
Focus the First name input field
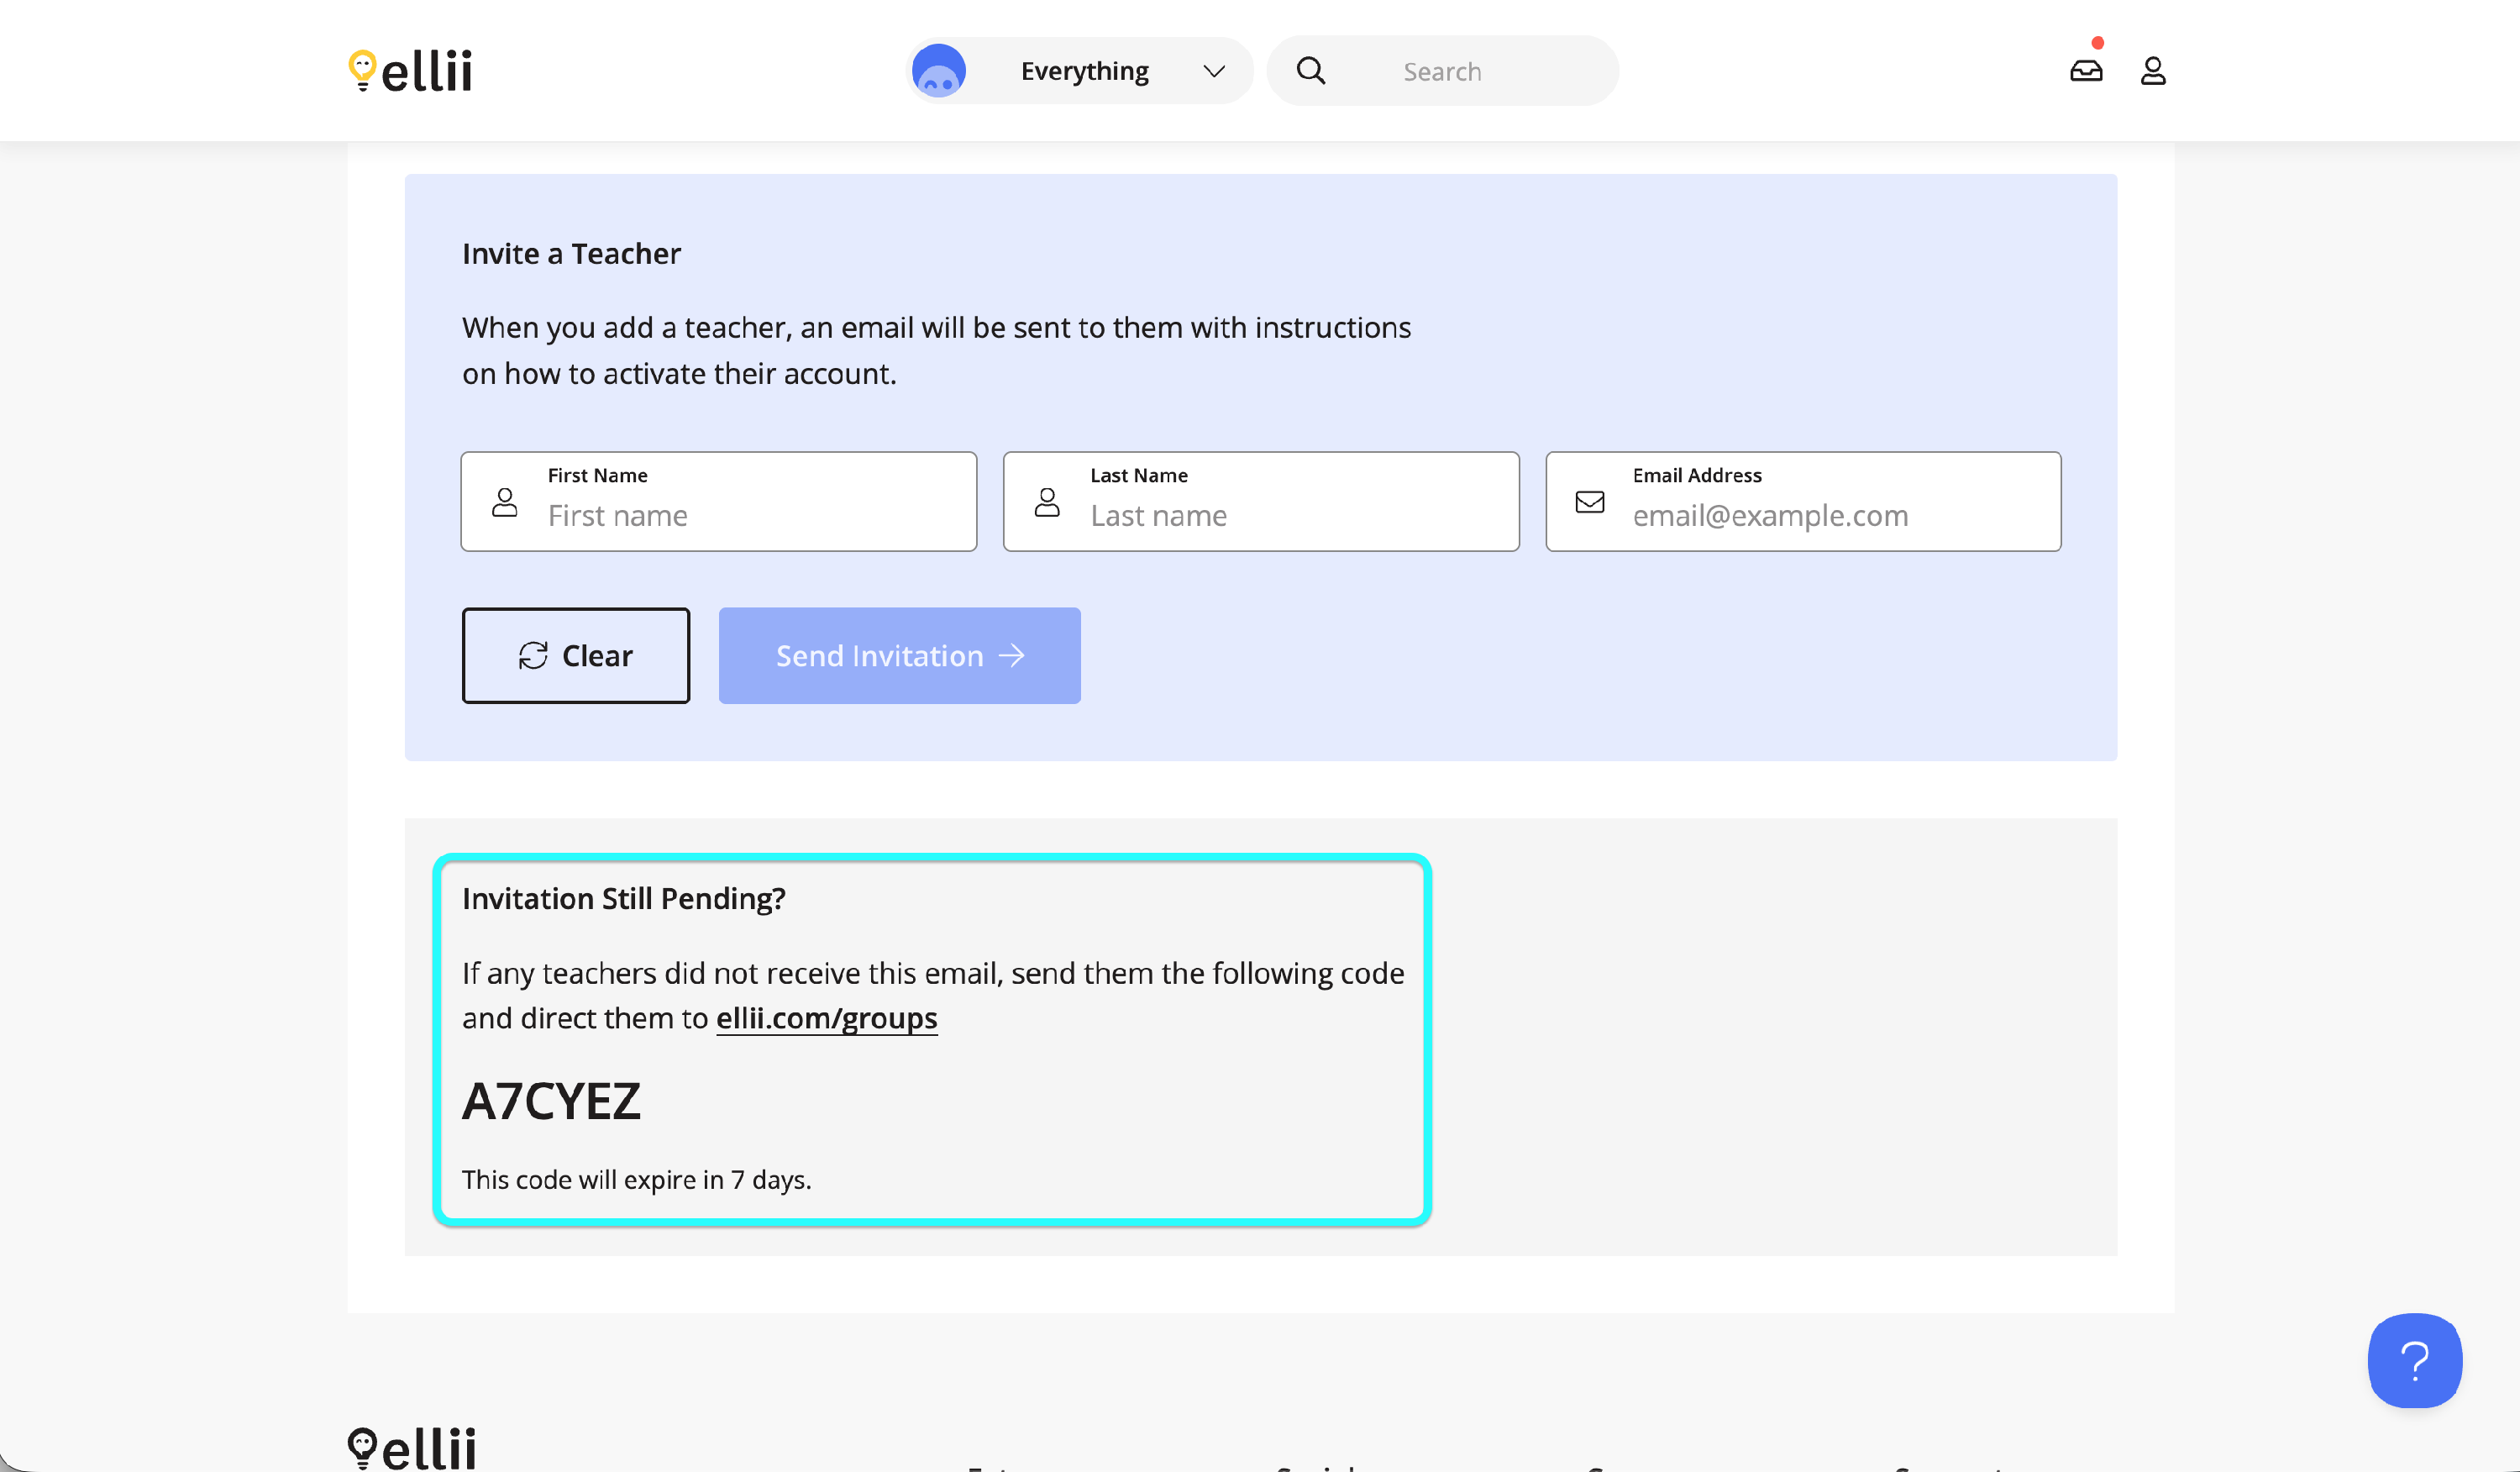[750, 516]
